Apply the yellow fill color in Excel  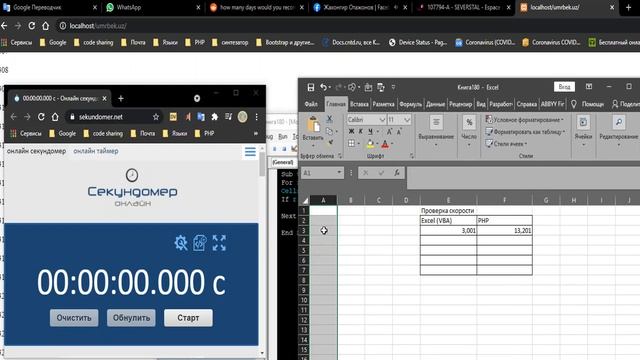(370, 144)
